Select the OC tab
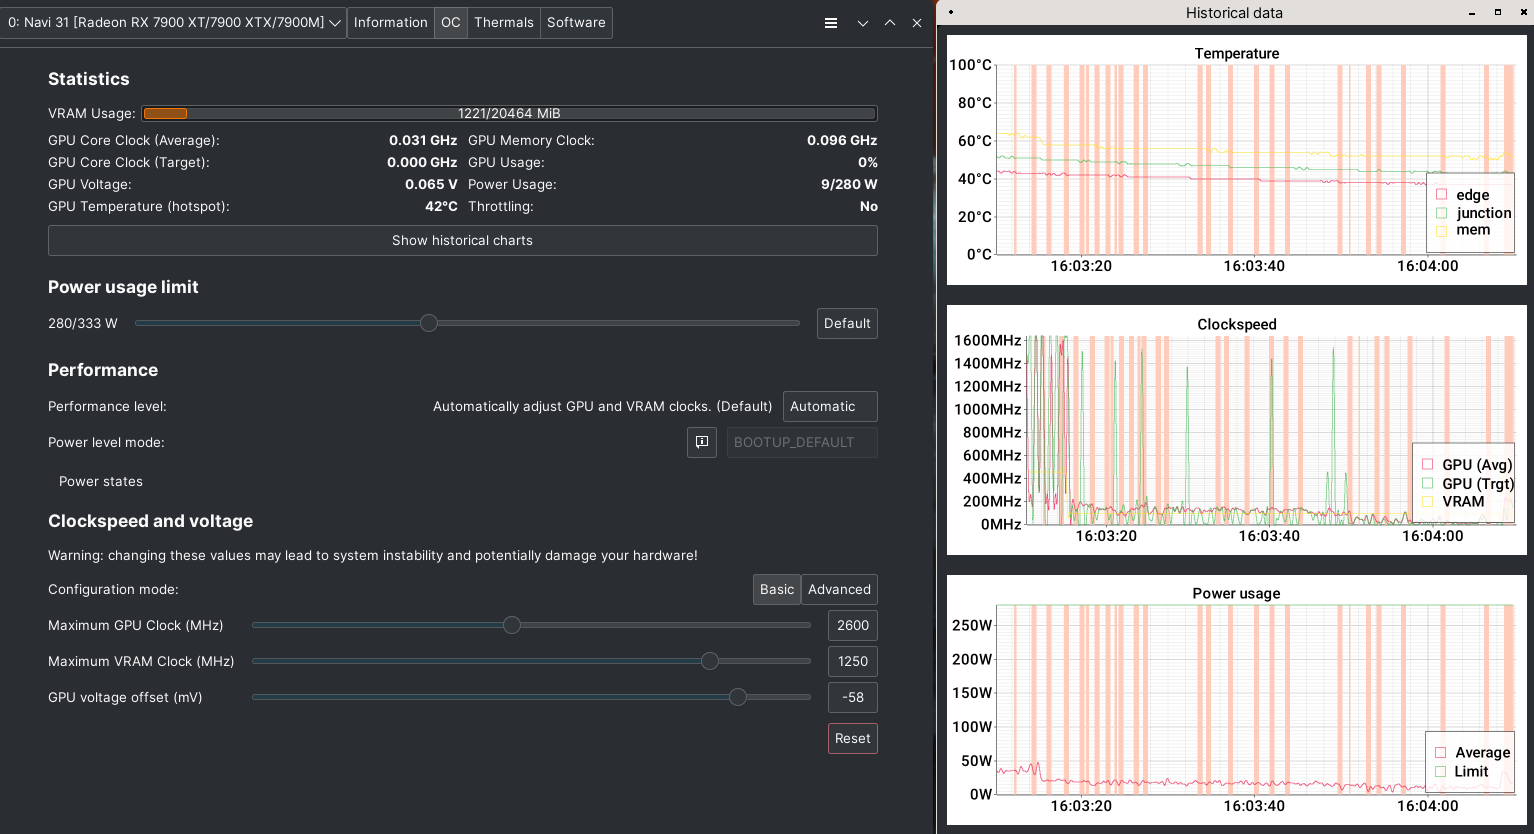Image resolution: width=1534 pixels, height=834 pixels. click(451, 23)
